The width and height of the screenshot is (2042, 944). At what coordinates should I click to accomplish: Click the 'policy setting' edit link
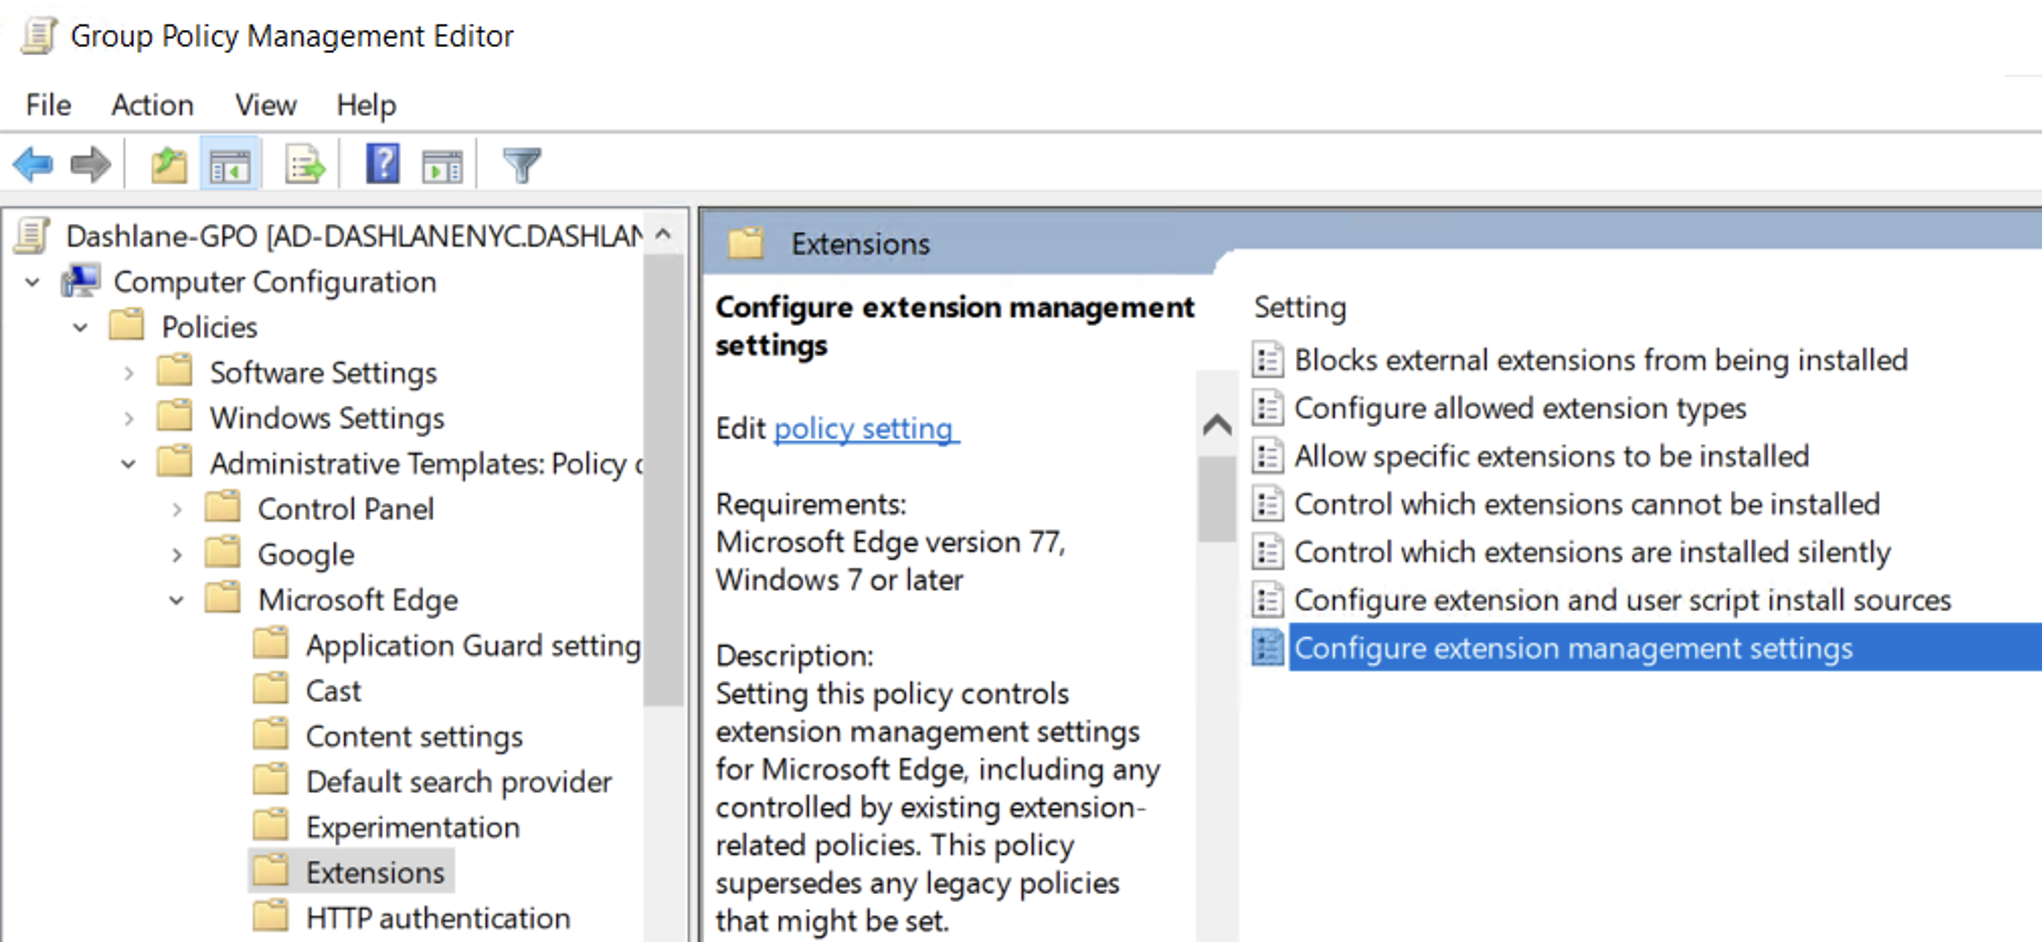pyautogui.click(x=865, y=428)
